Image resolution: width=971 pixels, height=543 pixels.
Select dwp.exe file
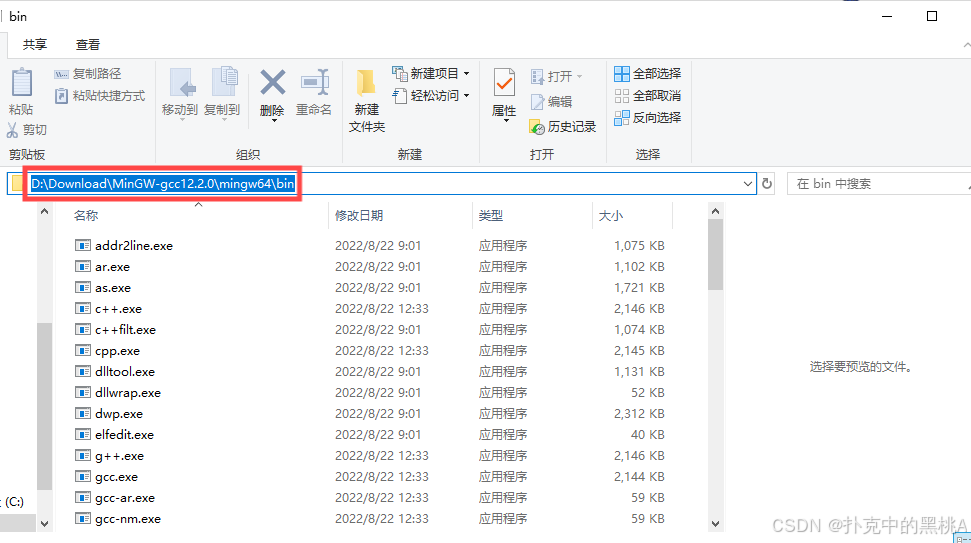[x=118, y=414]
